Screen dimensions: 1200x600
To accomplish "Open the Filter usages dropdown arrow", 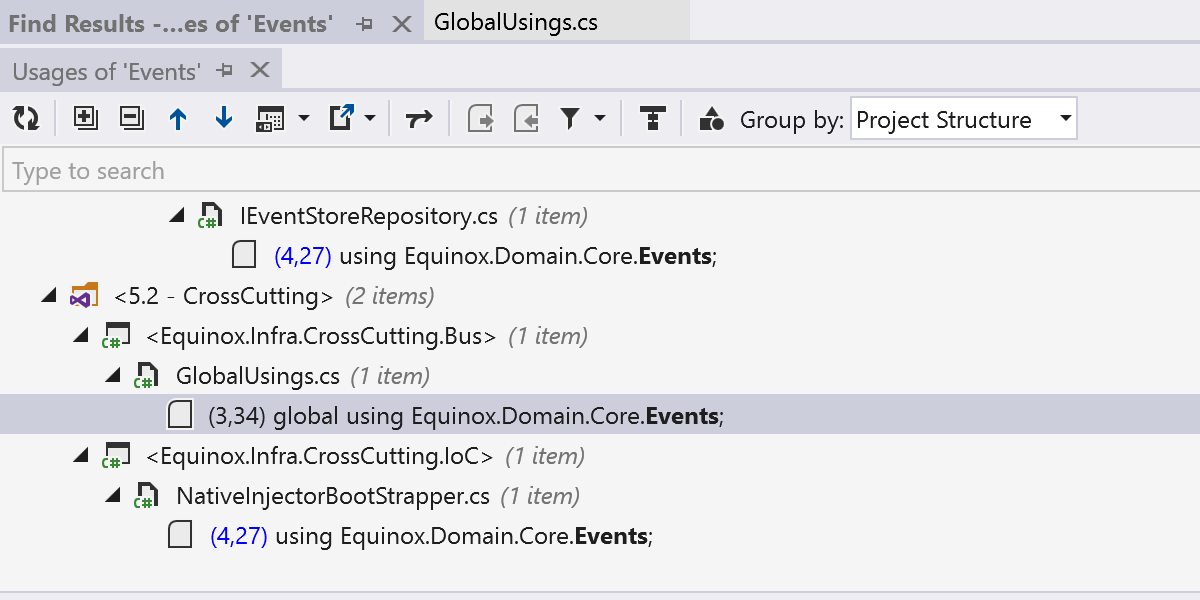I will [x=600, y=119].
